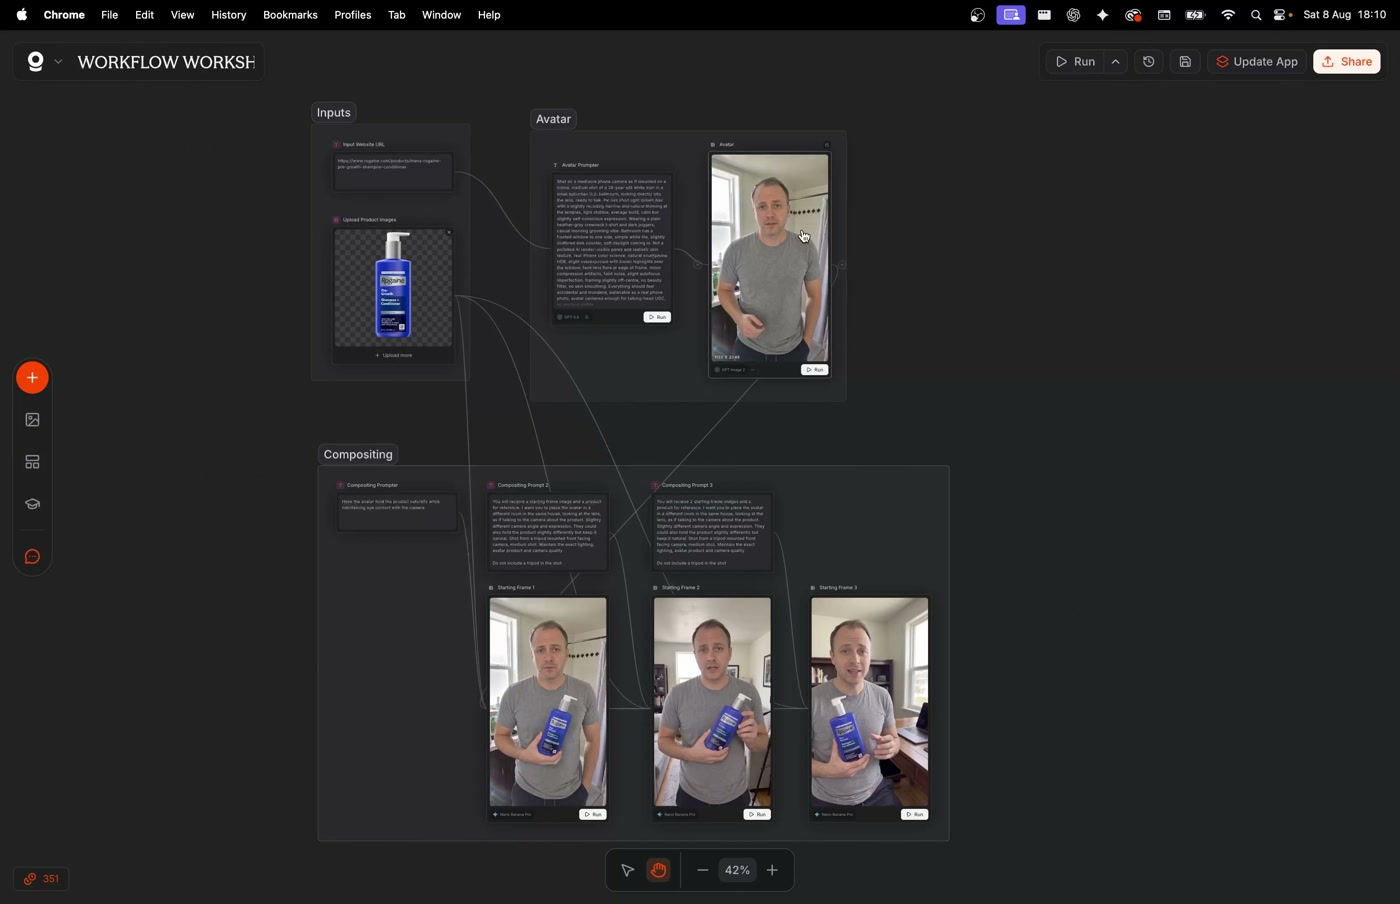Click the lock icon on Avatar node

click(827, 145)
